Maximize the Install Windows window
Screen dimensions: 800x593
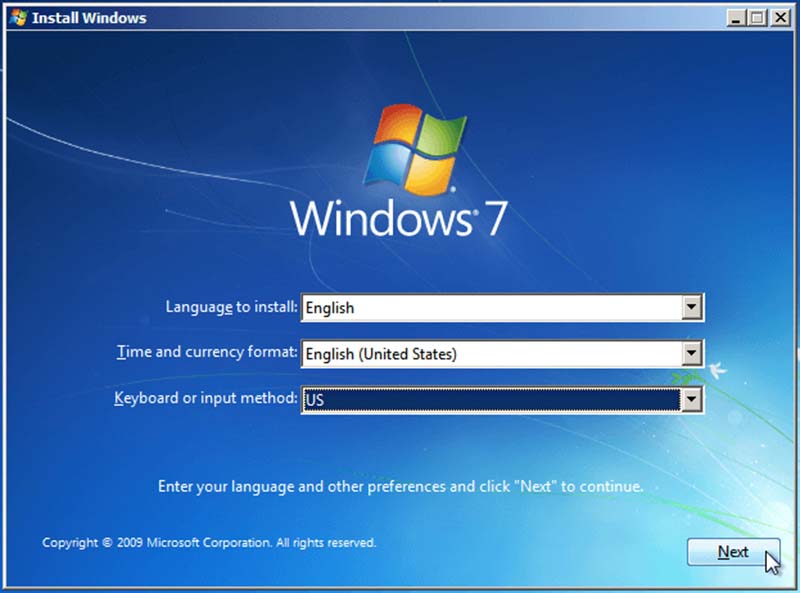click(x=758, y=18)
